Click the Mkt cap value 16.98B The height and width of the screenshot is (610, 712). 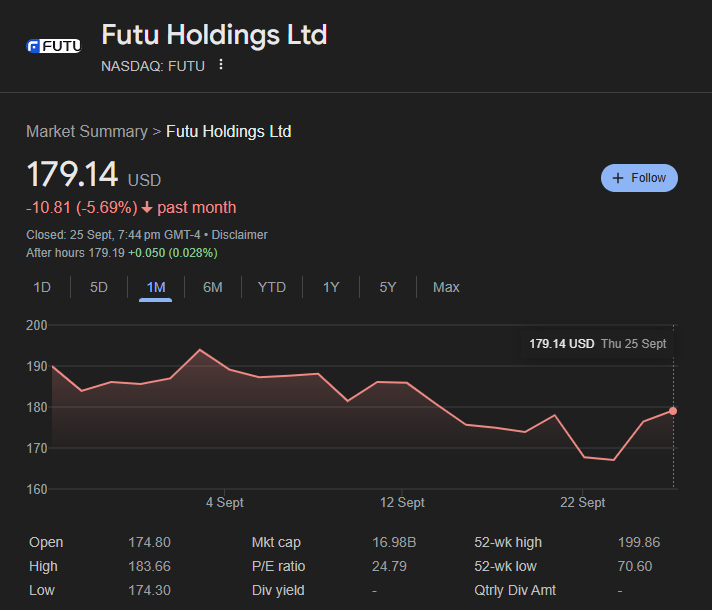tap(394, 542)
